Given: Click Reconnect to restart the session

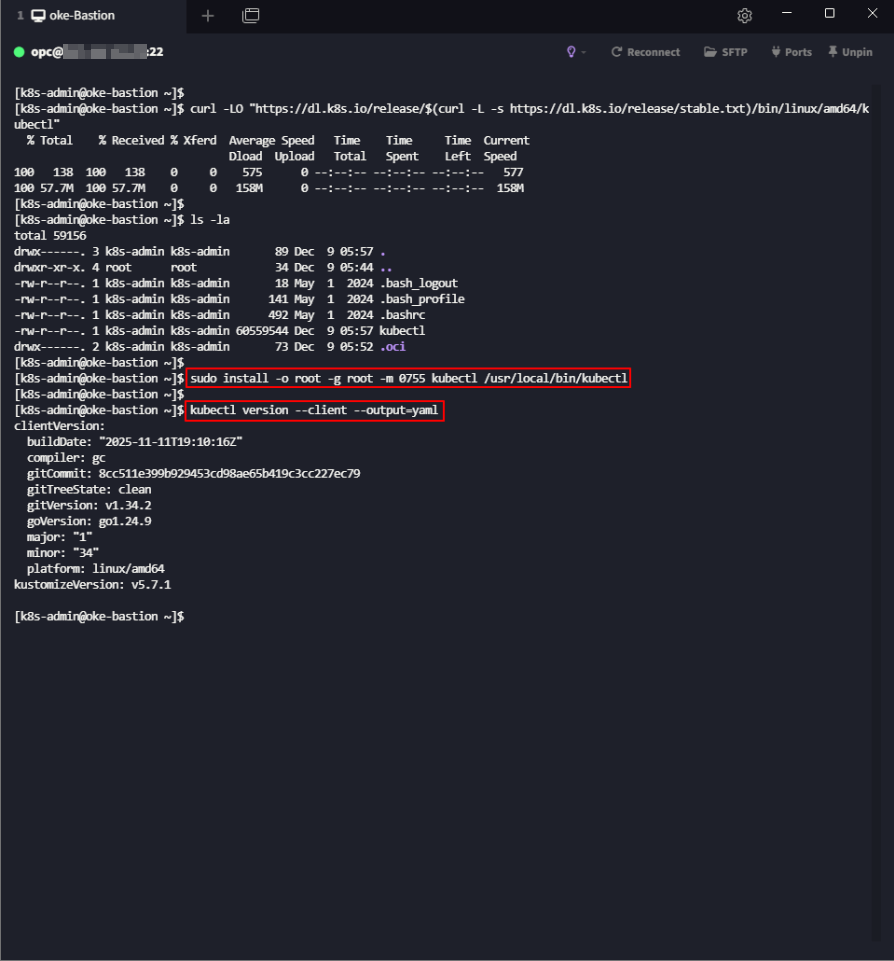Looking at the screenshot, I should coord(645,52).
